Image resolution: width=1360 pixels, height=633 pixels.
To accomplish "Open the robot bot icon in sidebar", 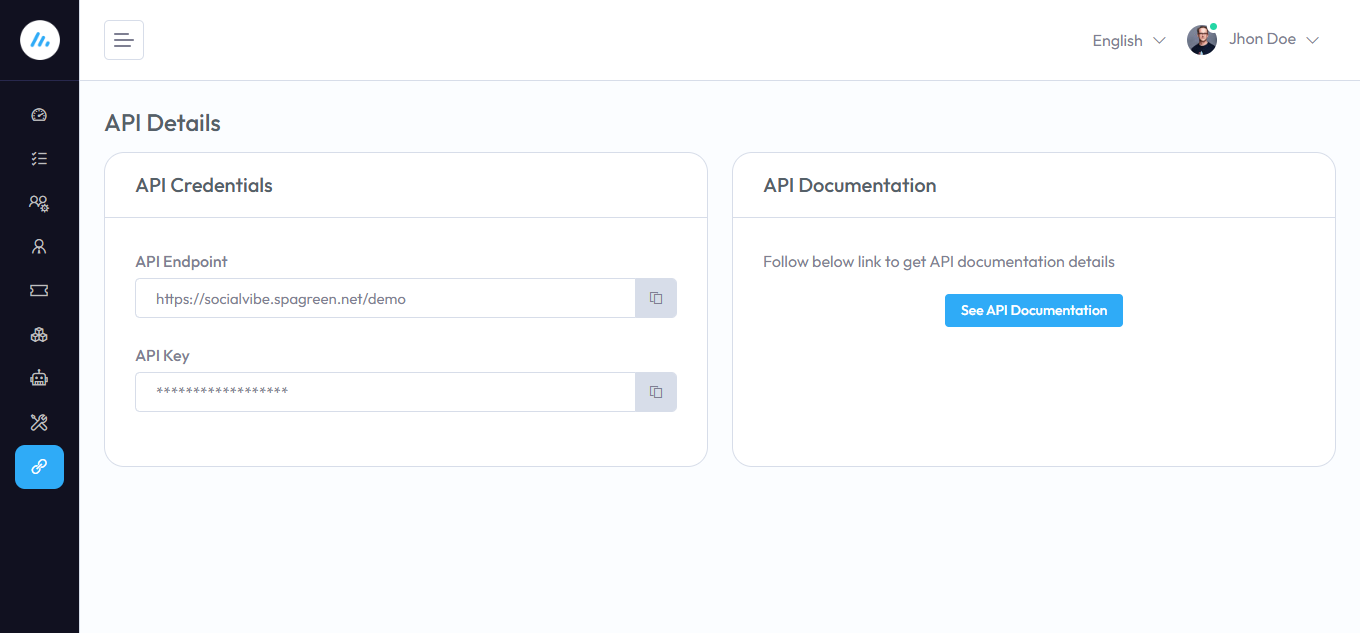I will [x=39, y=378].
